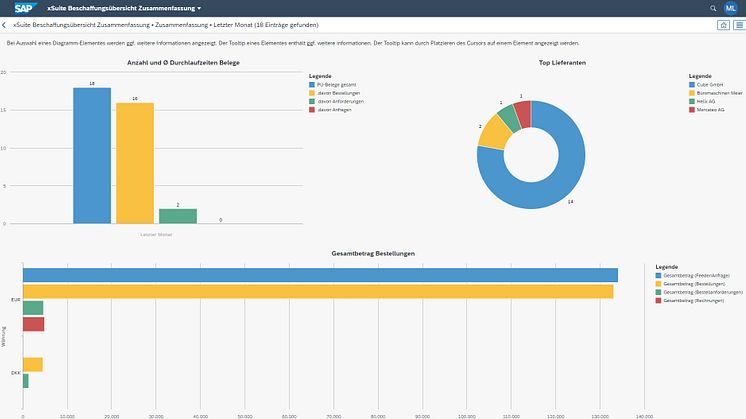
Task: Click 'davon Anfragen' red legend entry
Action: pyautogui.click(x=334, y=109)
